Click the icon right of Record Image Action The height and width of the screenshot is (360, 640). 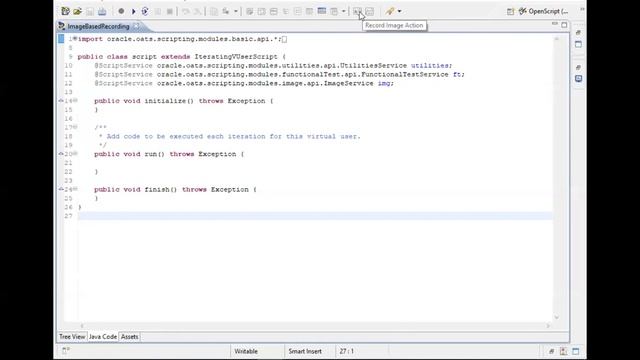[370, 11]
